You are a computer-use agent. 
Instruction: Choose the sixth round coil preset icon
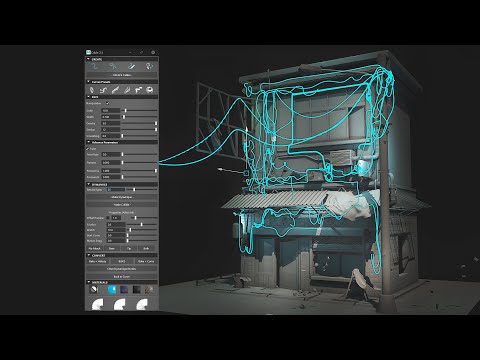150,90
